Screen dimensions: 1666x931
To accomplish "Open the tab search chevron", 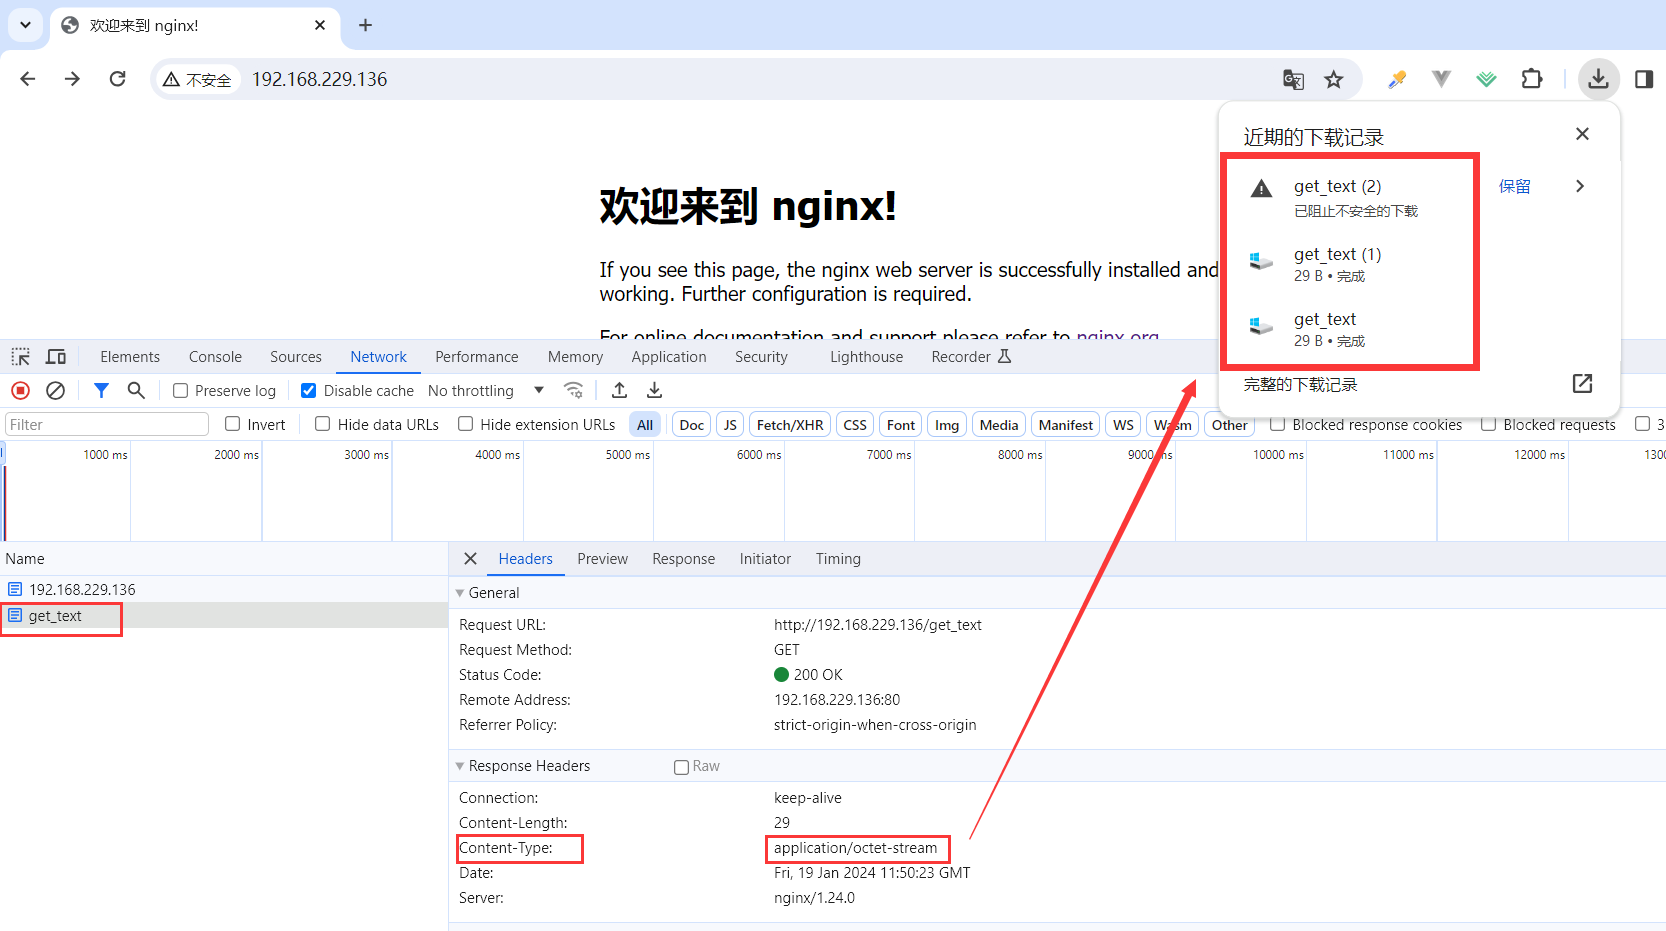I will [25, 25].
